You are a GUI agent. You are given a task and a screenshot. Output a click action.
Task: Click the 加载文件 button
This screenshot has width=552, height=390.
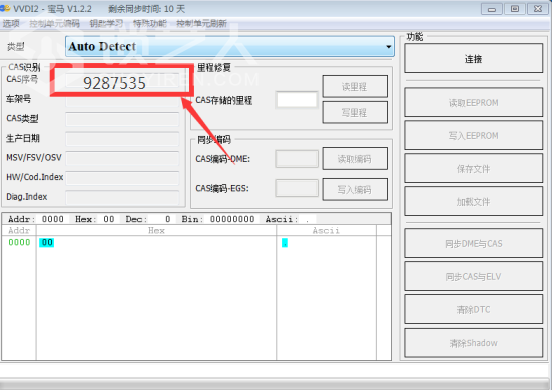473,202
